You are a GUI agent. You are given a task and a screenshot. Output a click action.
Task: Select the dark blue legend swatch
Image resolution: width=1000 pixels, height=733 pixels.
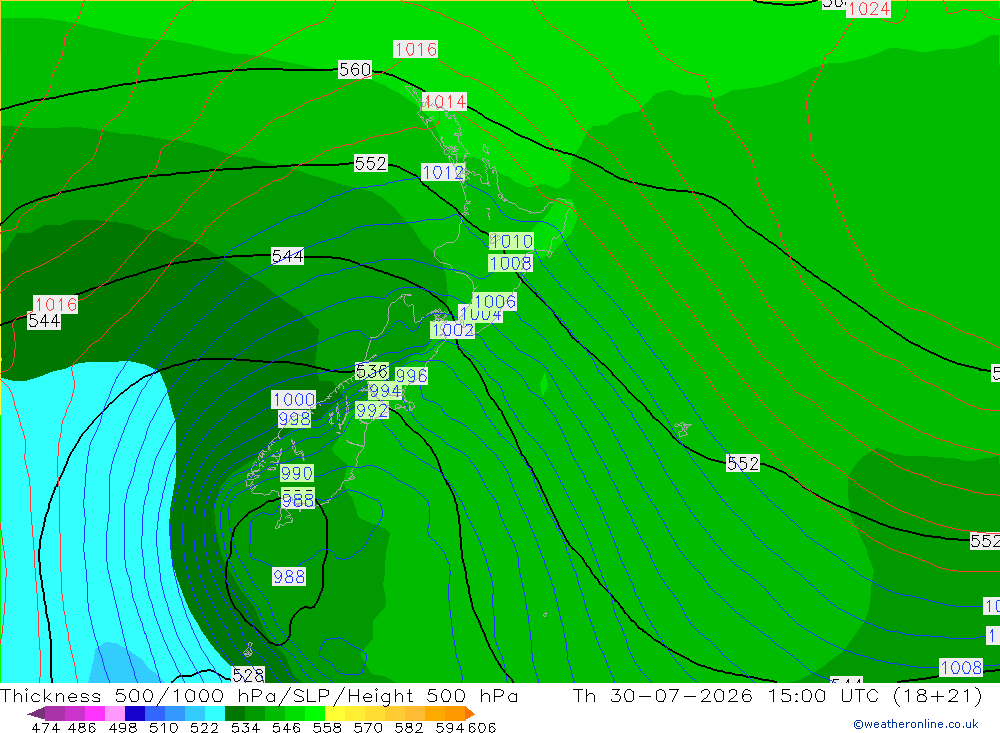click(x=135, y=713)
